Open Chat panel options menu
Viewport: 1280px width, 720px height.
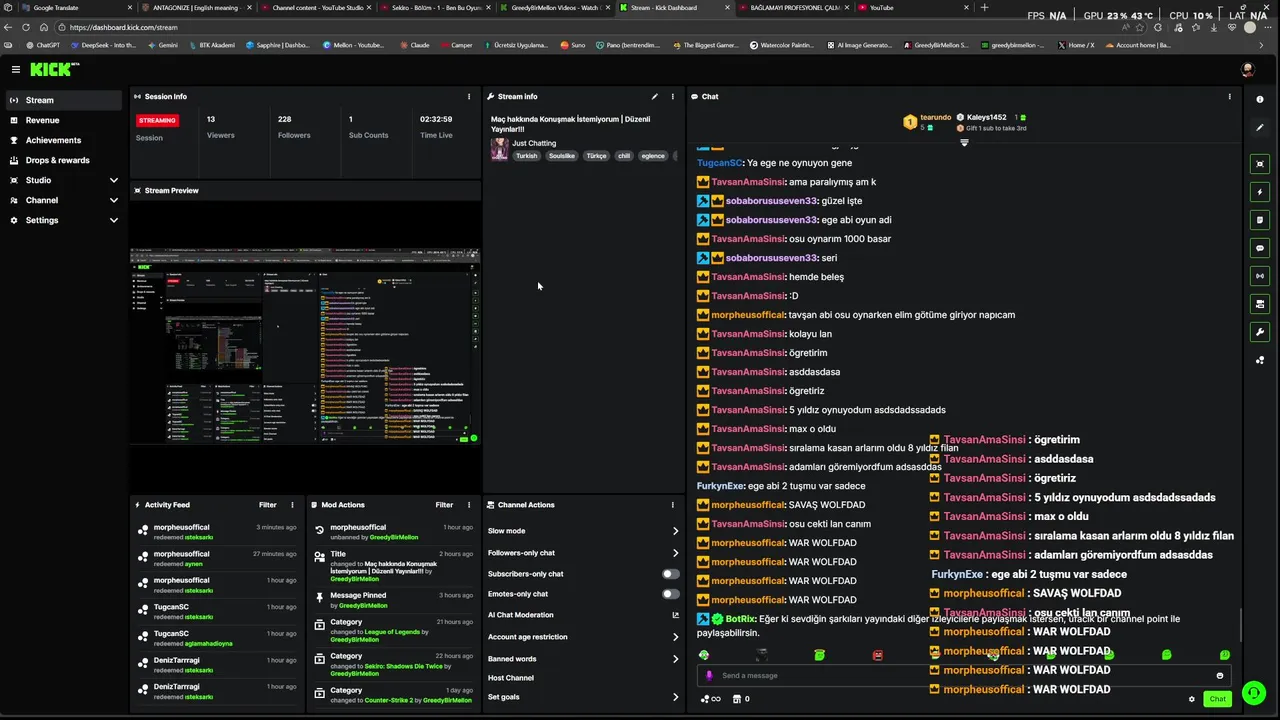coord(1229,97)
